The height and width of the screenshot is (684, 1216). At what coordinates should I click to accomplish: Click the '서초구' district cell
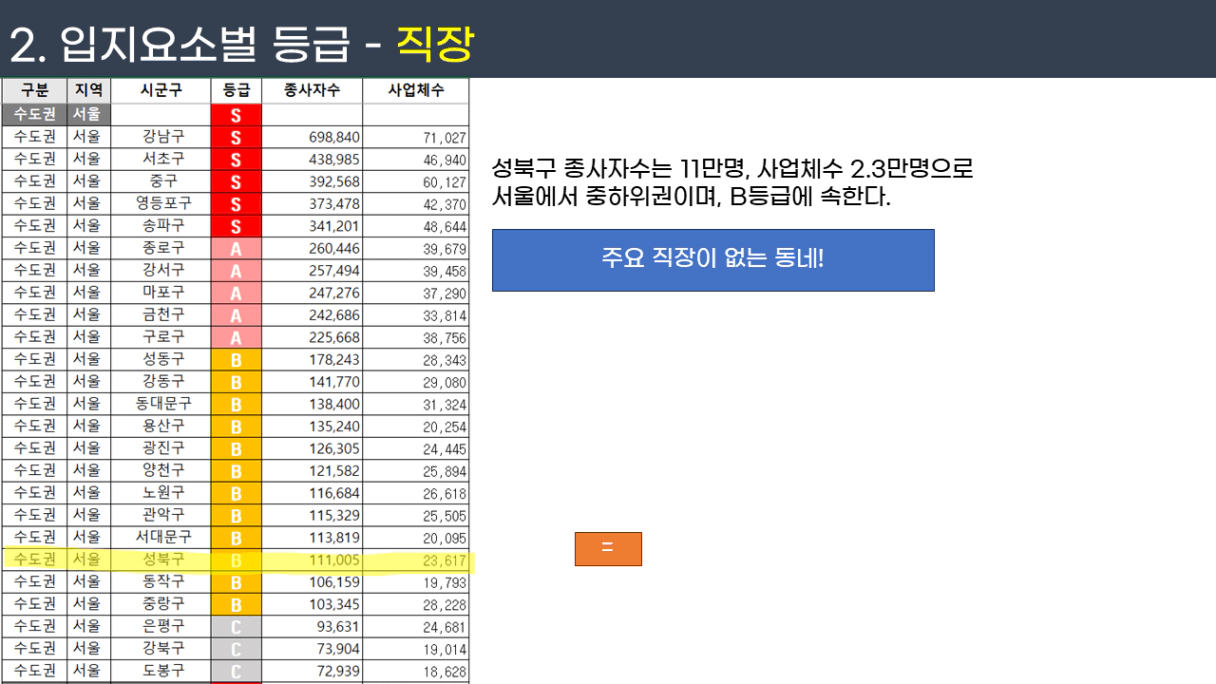tap(162, 159)
